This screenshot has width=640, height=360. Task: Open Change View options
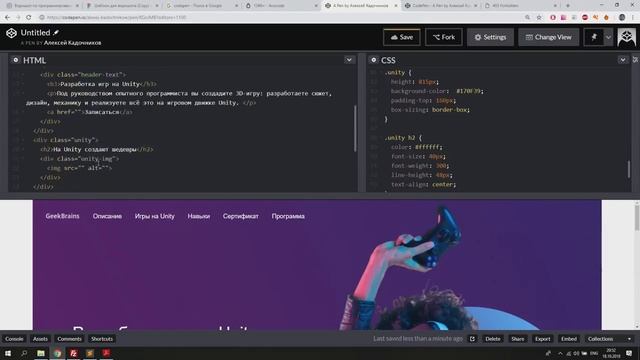click(x=548, y=37)
